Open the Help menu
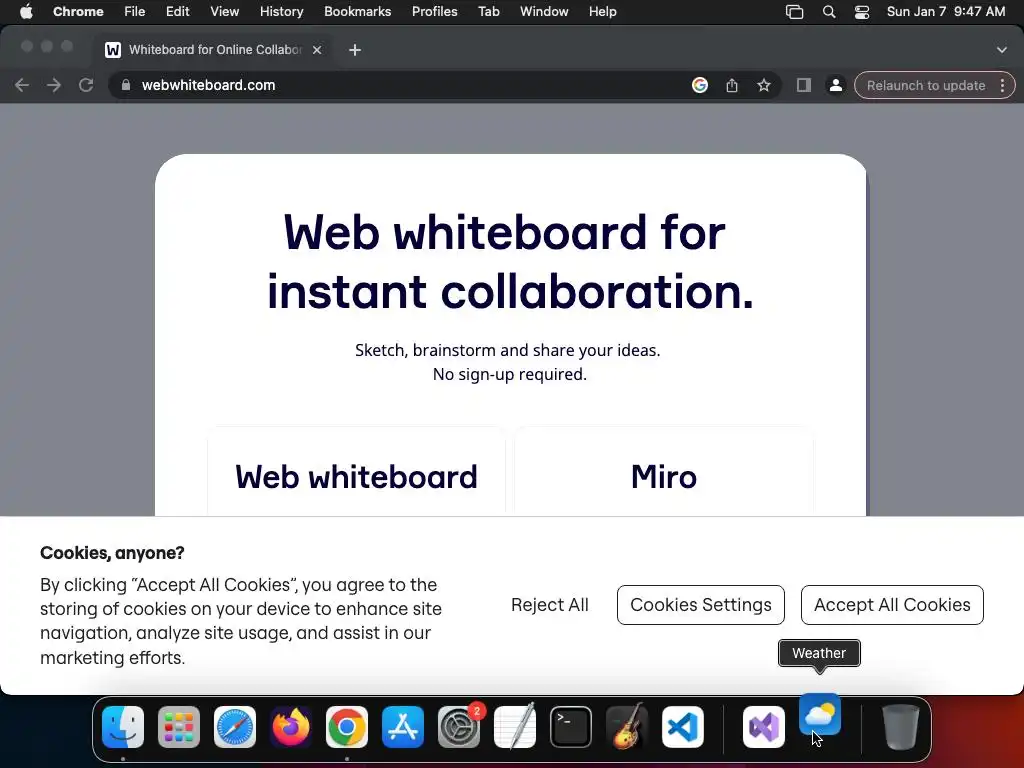 (602, 11)
